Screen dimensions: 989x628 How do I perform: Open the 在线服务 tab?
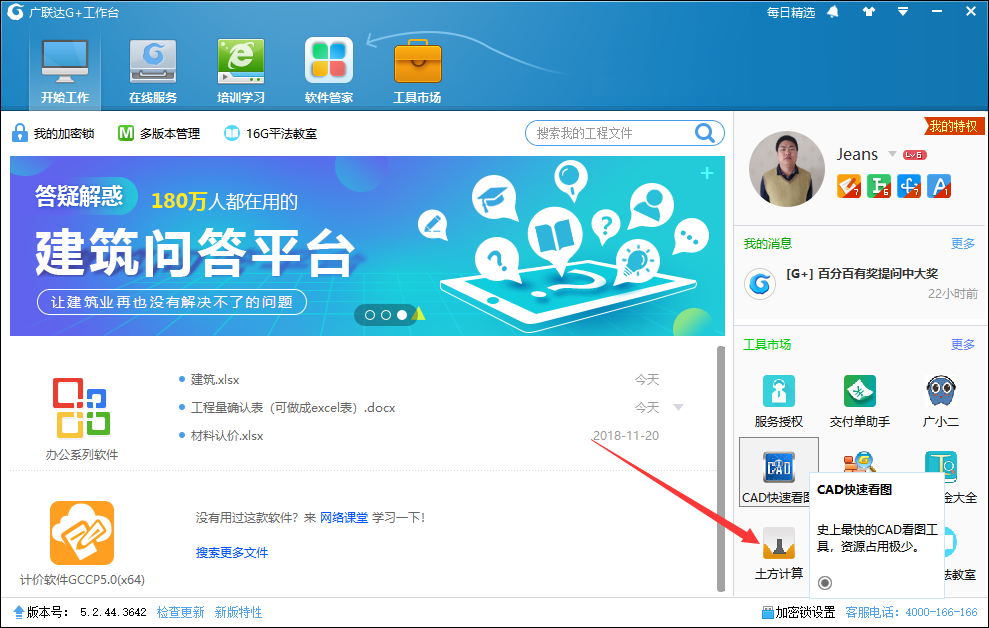(x=153, y=72)
